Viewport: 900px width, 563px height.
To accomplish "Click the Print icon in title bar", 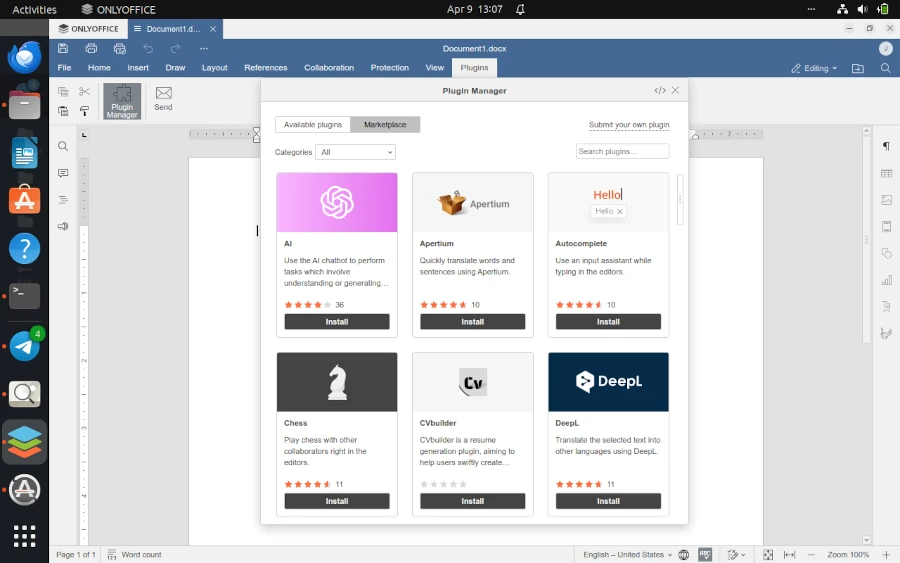I will point(91,48).
